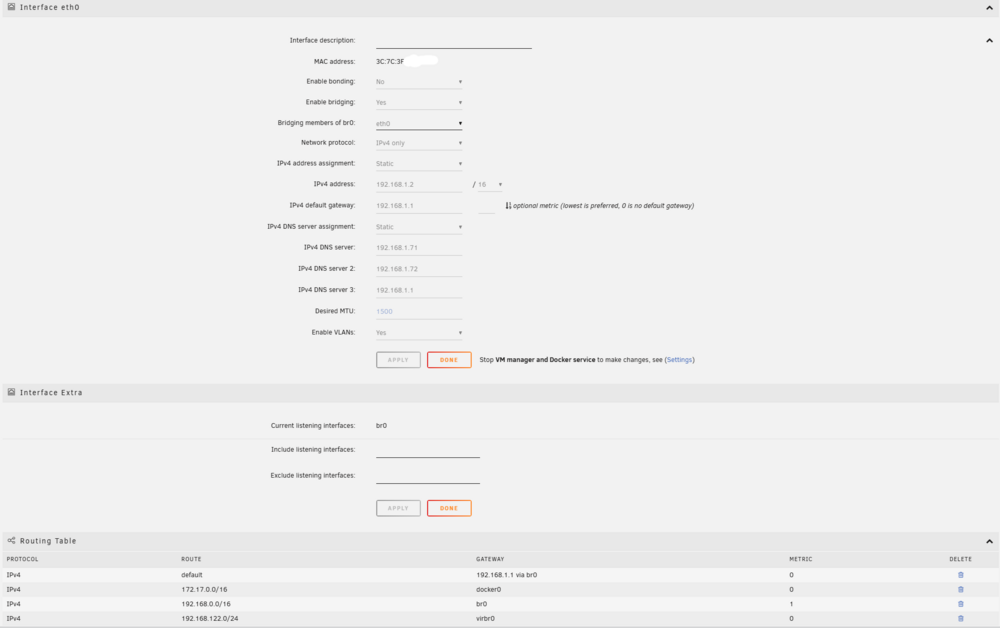Click the Routing Table section header icon
This screenshot has width=1000, height=628.
[11, 541]
